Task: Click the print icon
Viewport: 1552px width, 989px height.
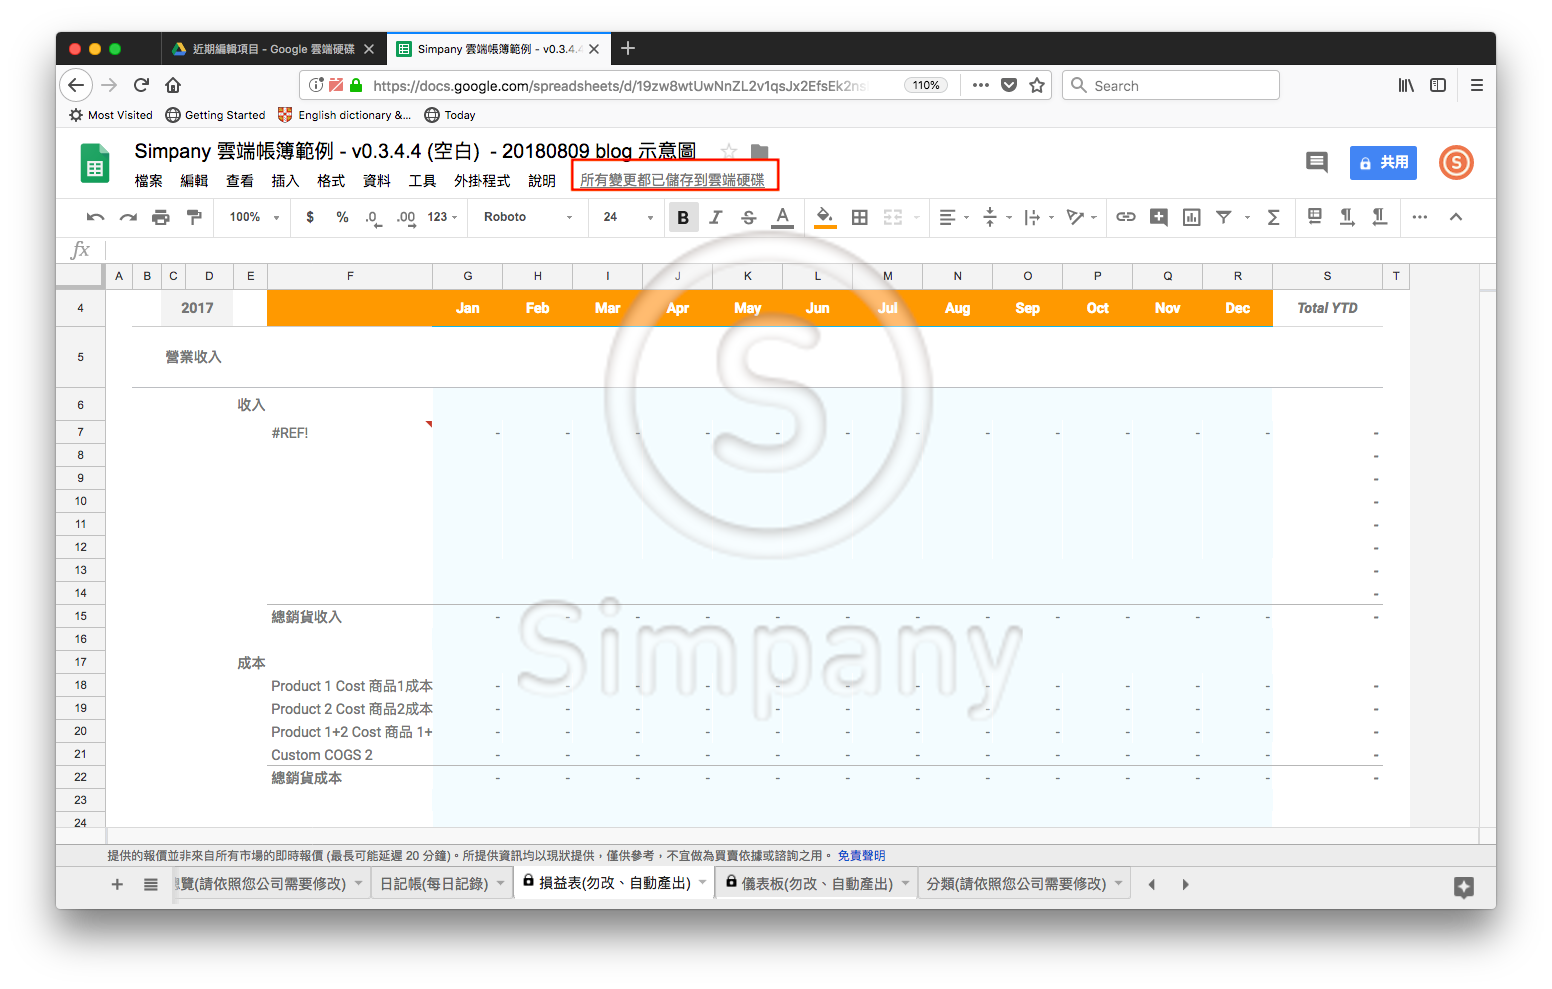Action: [x=160, y=217]
